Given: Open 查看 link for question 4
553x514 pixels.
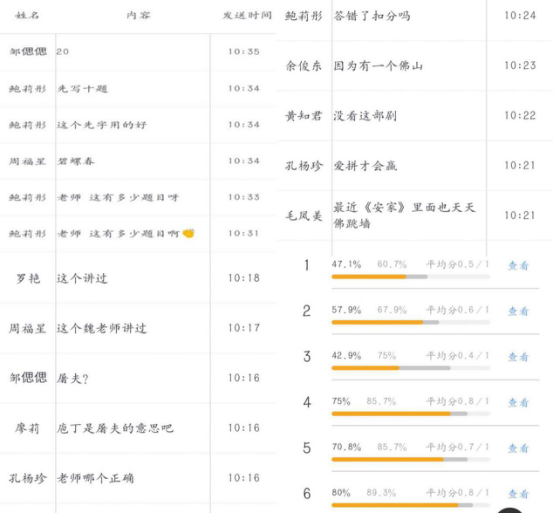Looking at the screenshot, I should point(518,402).
